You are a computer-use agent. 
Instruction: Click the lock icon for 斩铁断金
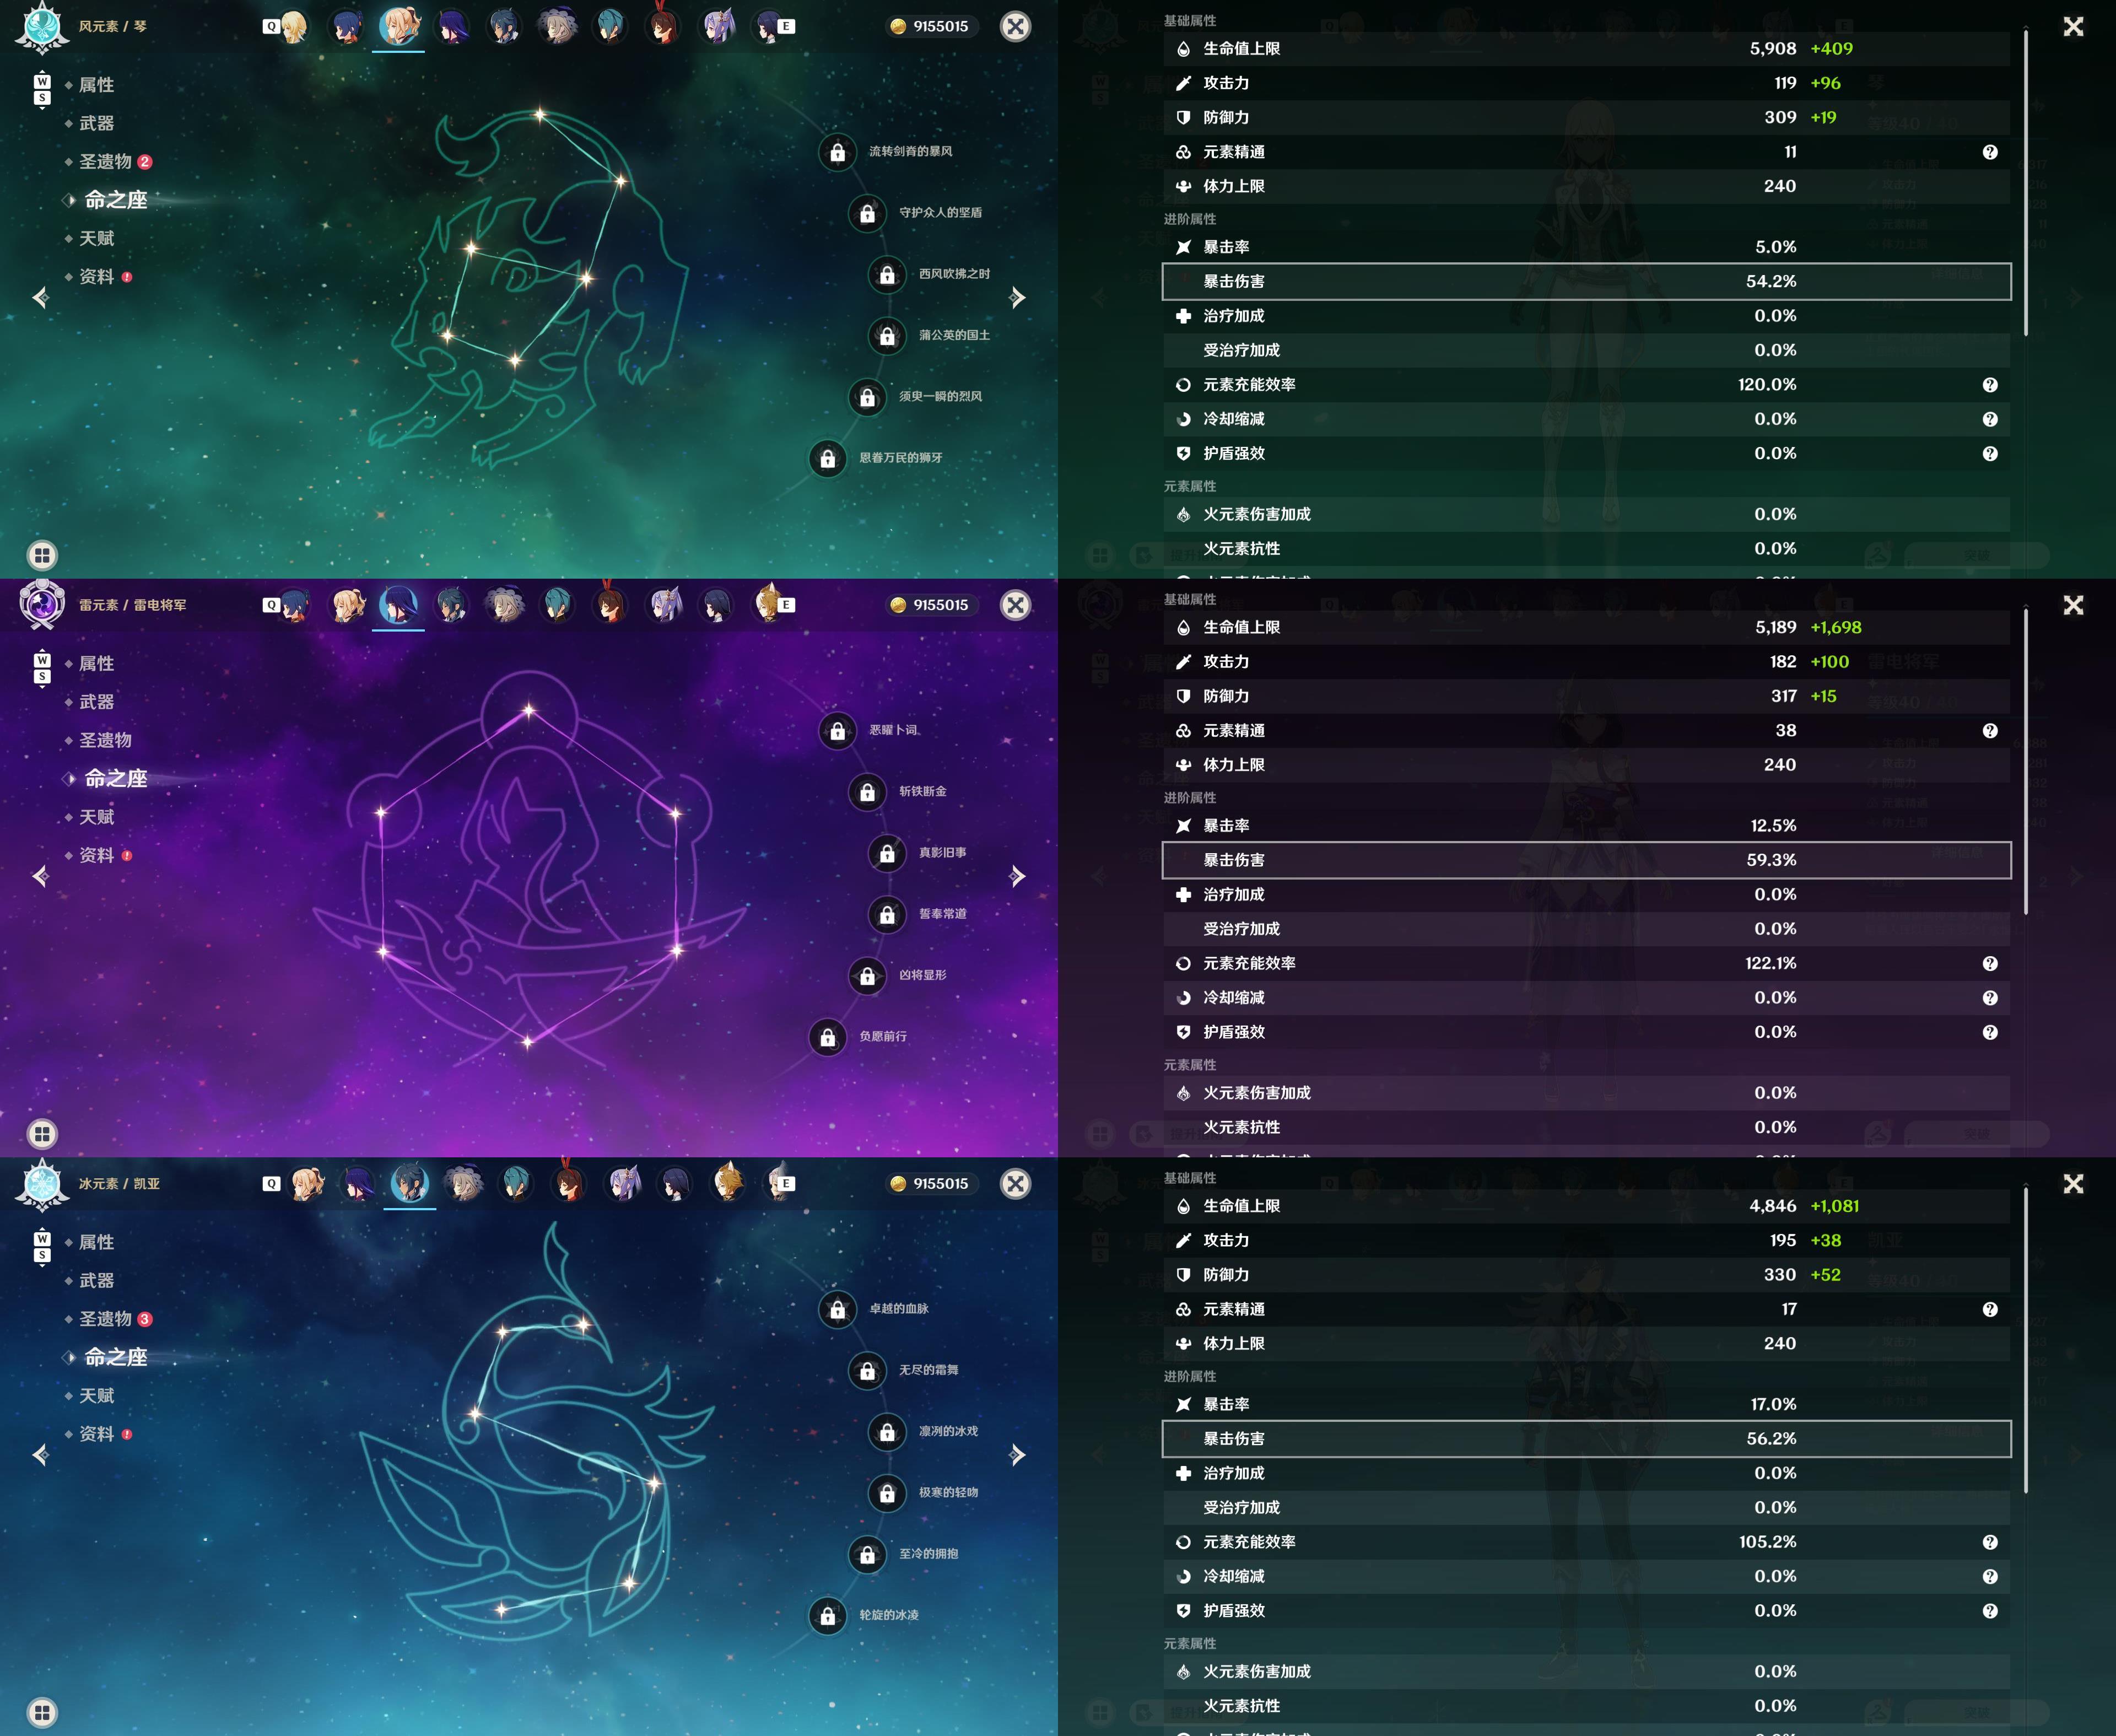tap(867, 792)
